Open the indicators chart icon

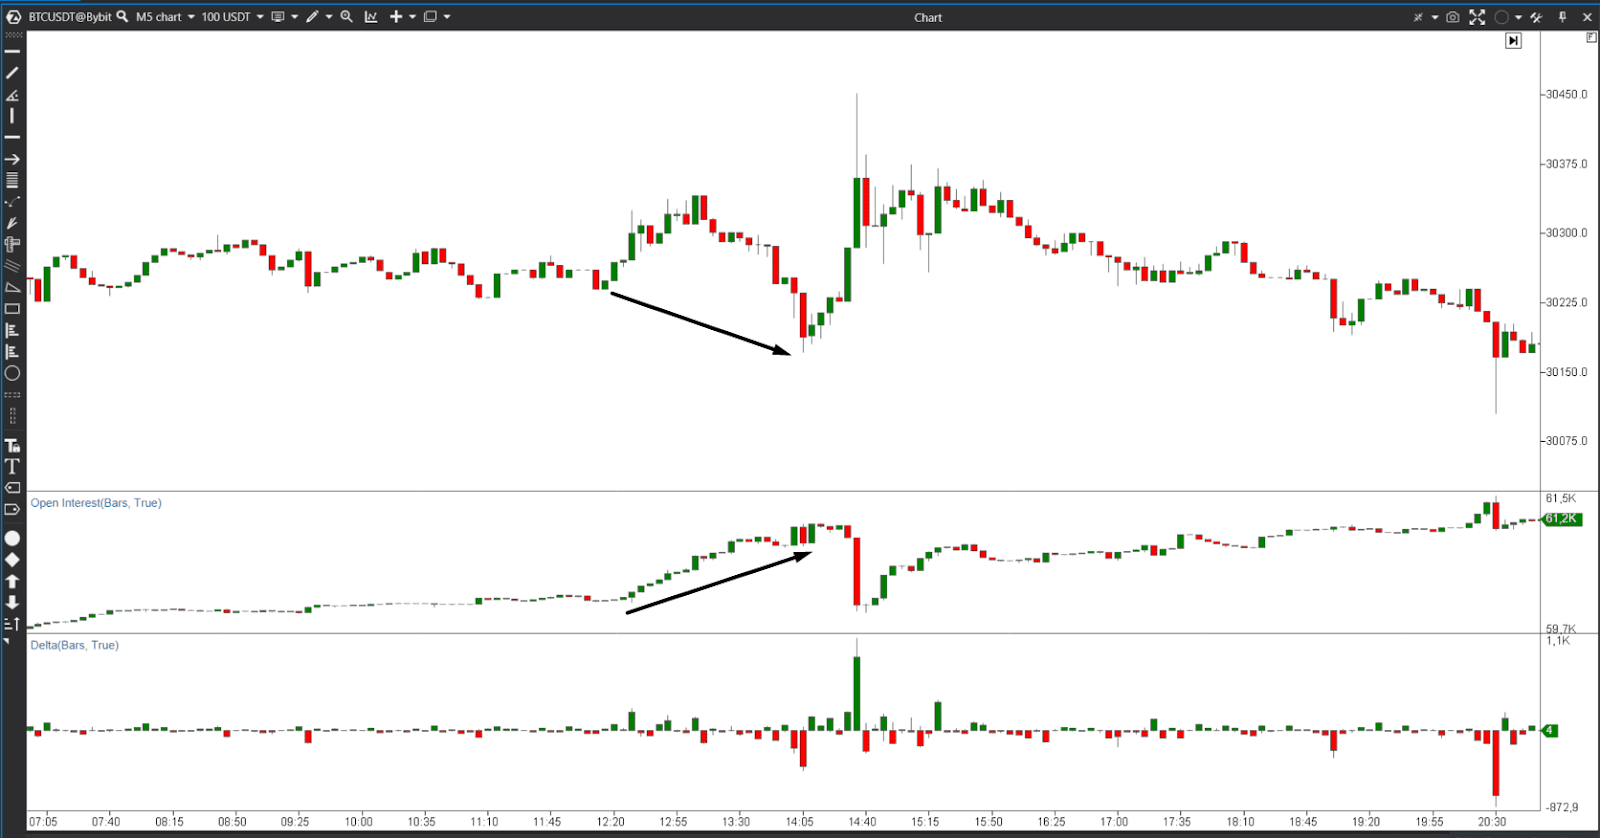(x=371, y=17)
